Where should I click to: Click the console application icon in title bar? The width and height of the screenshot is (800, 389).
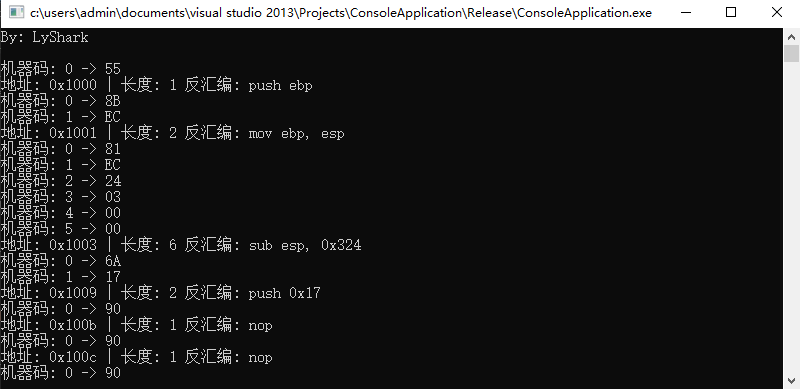[16, 13]
